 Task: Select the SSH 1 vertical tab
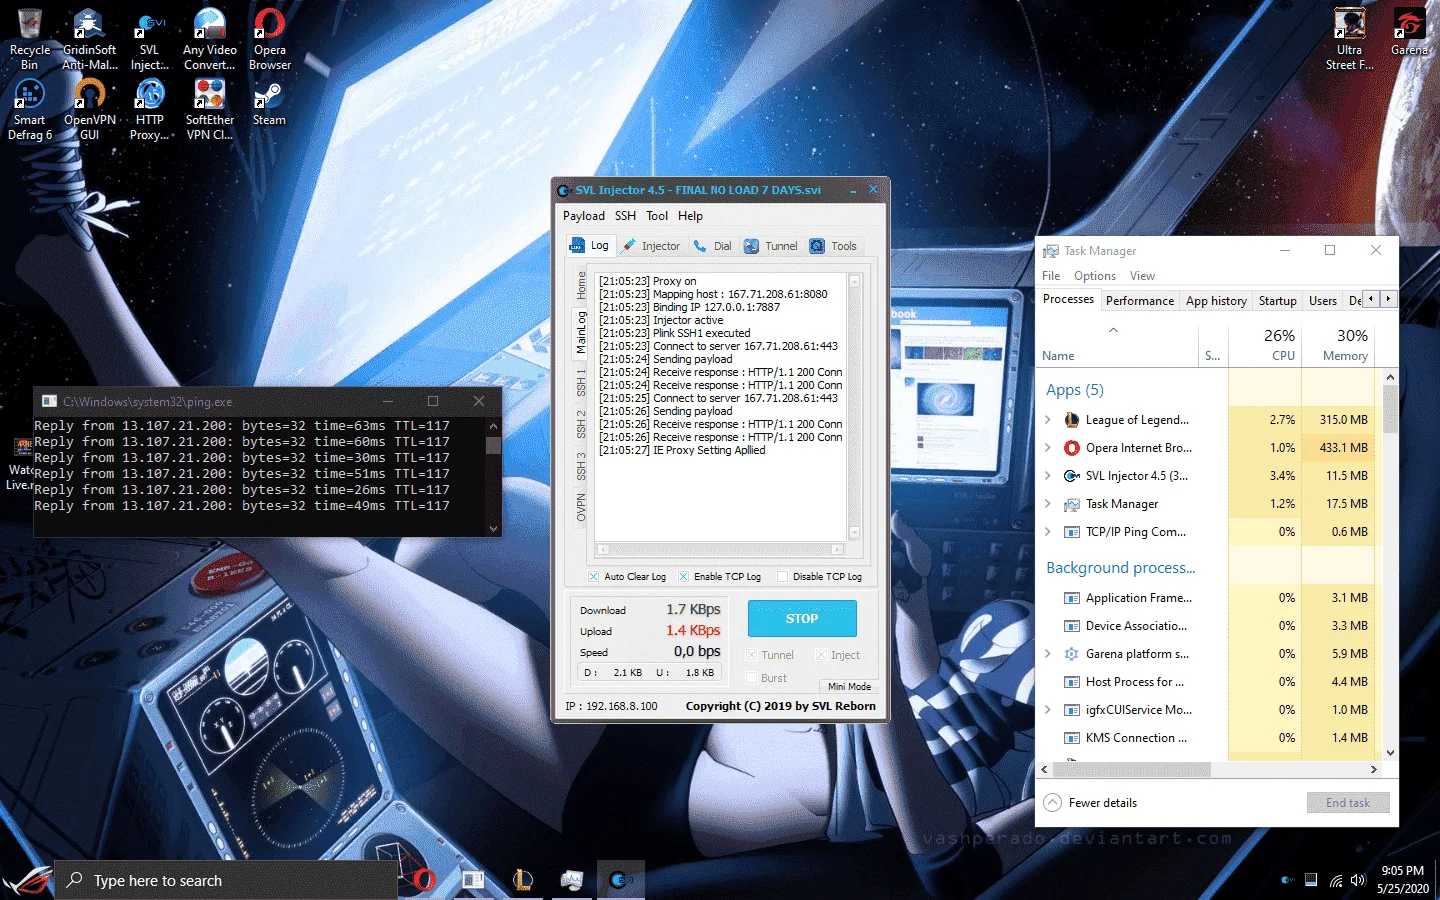tap(581, 381)
